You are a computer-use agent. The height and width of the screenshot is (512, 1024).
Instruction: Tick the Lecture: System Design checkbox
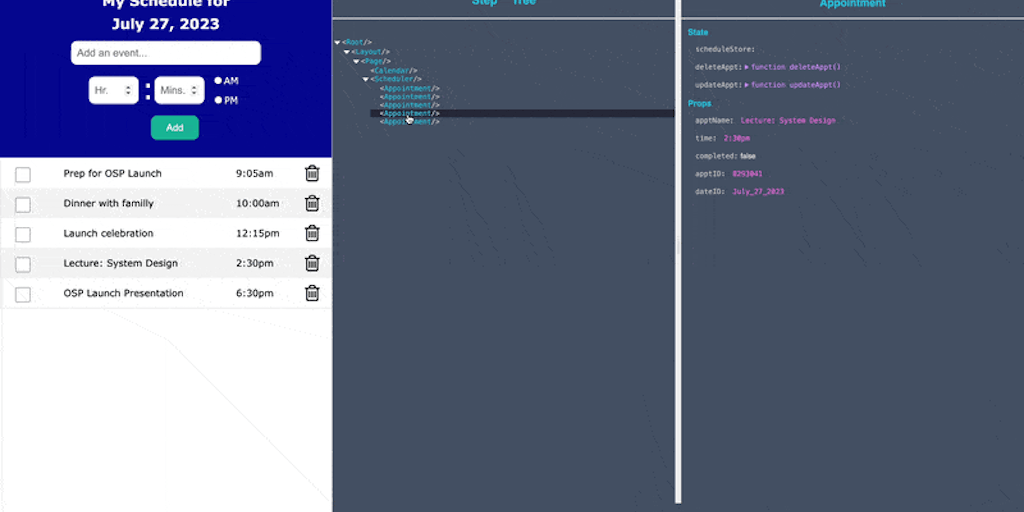coord(23,265)
